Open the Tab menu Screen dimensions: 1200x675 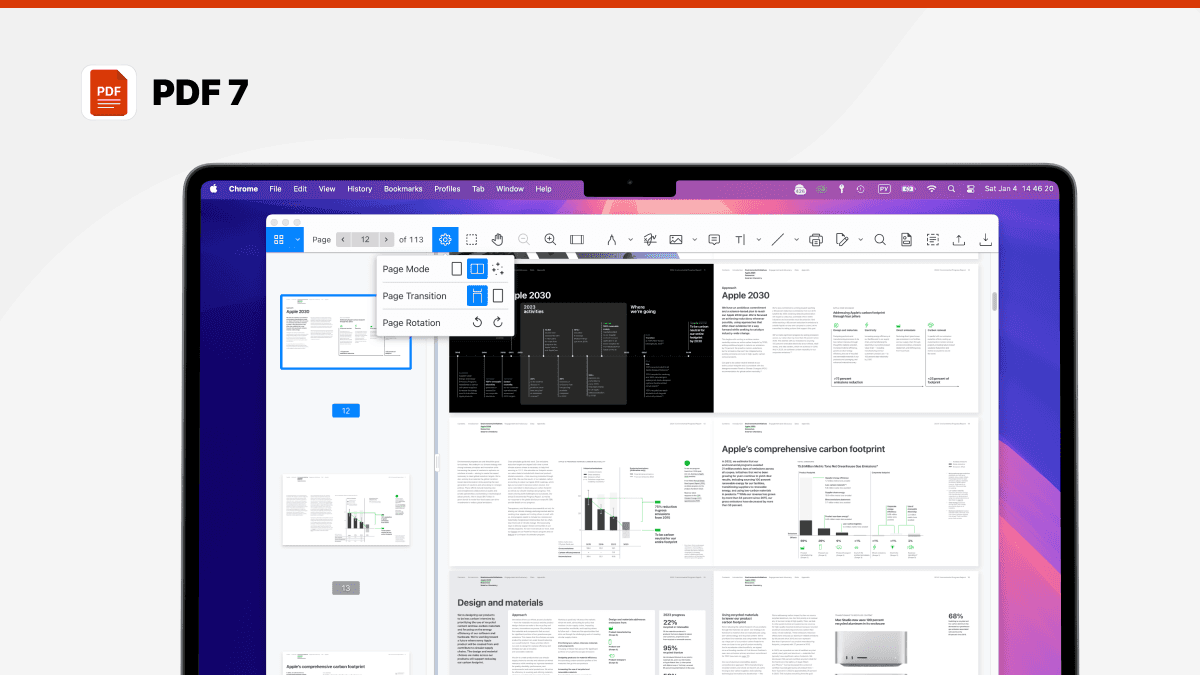478,188
